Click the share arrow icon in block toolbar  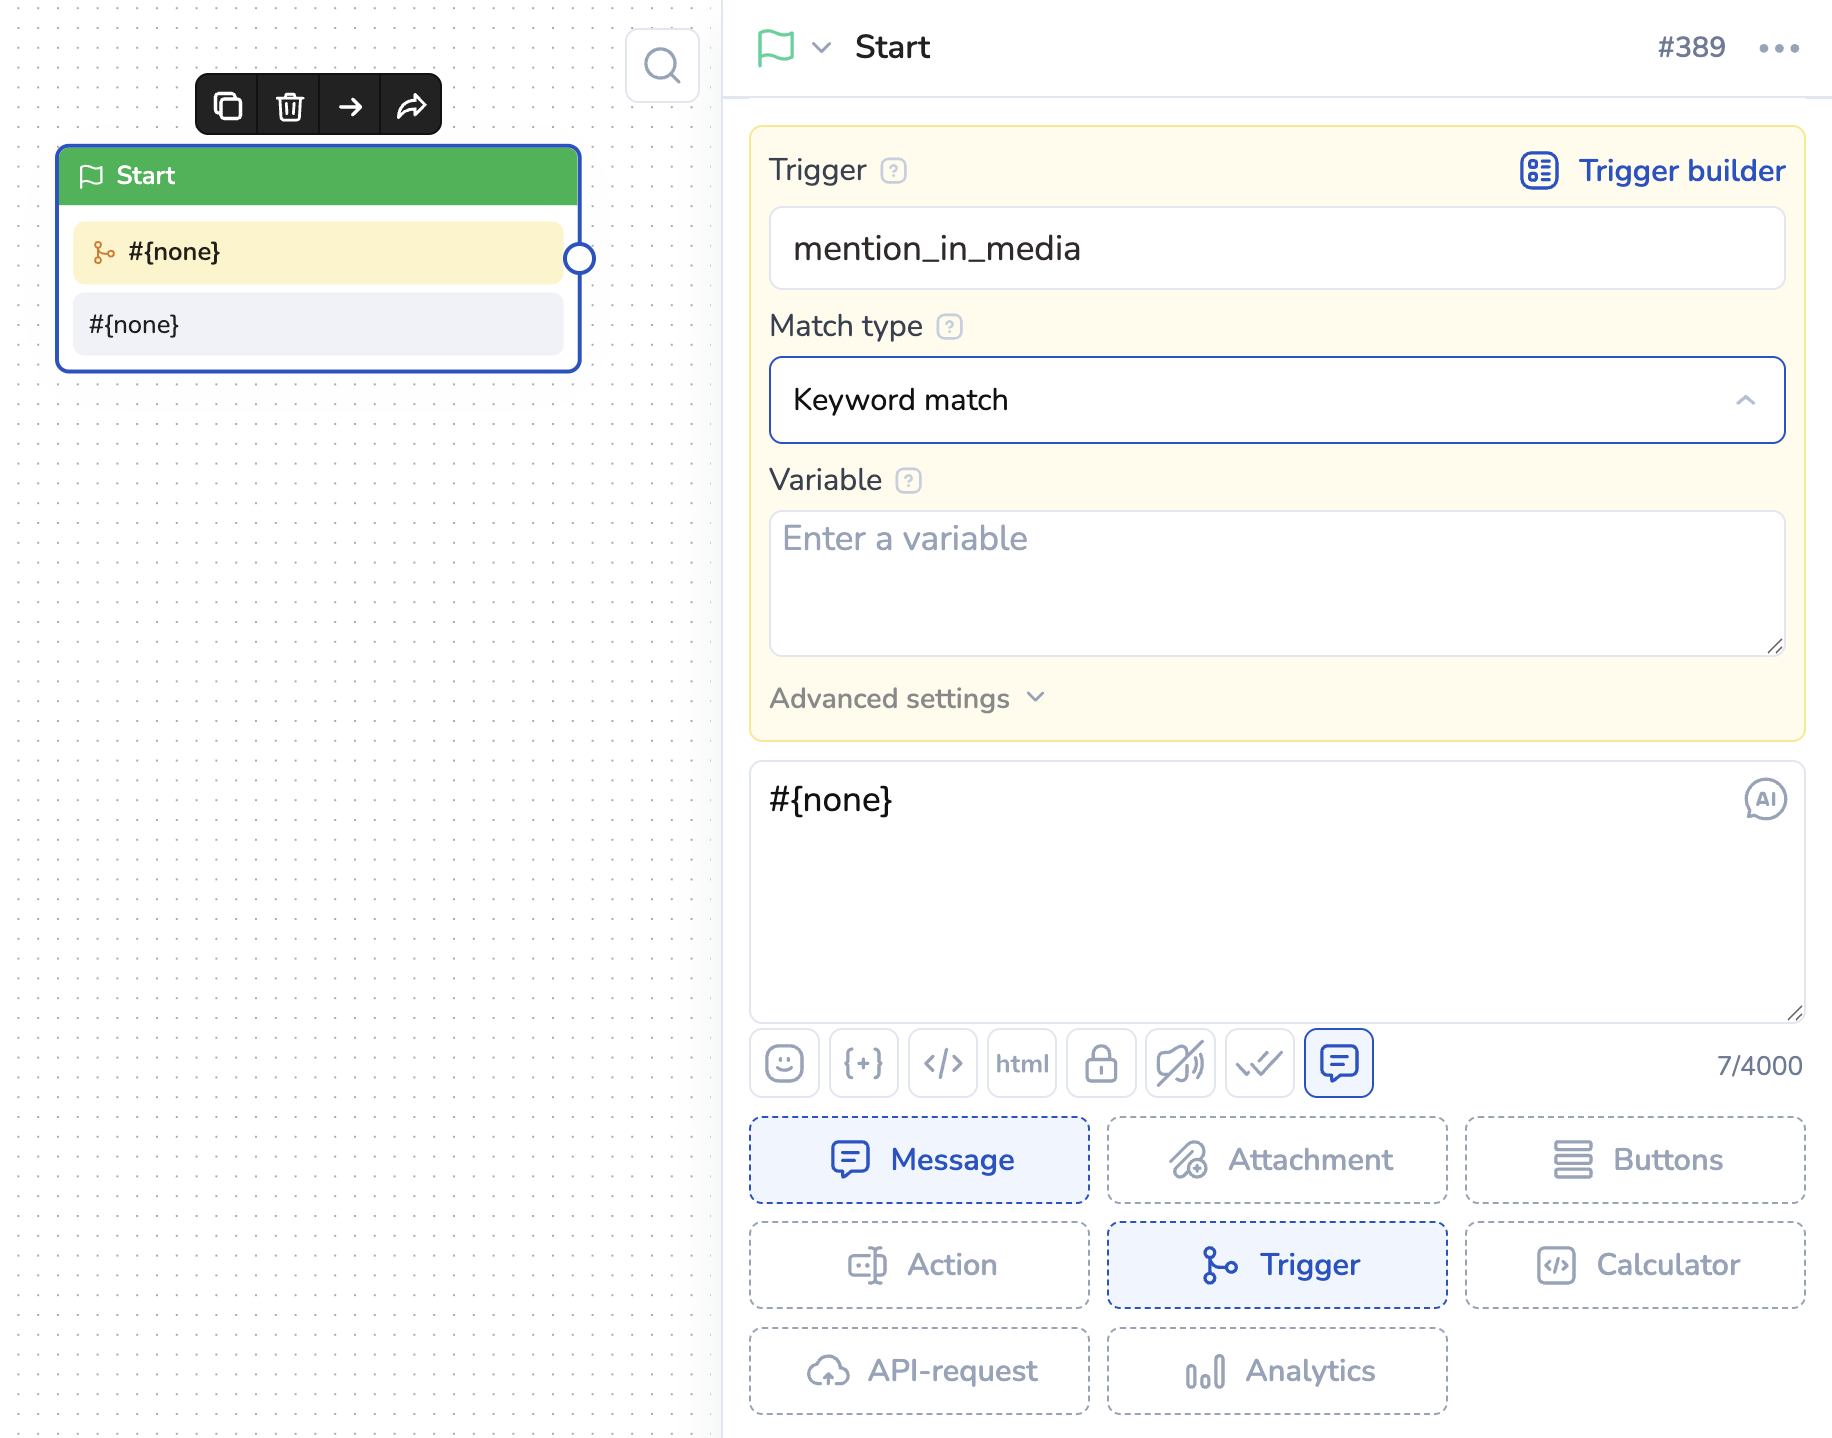tap(411, 105)
